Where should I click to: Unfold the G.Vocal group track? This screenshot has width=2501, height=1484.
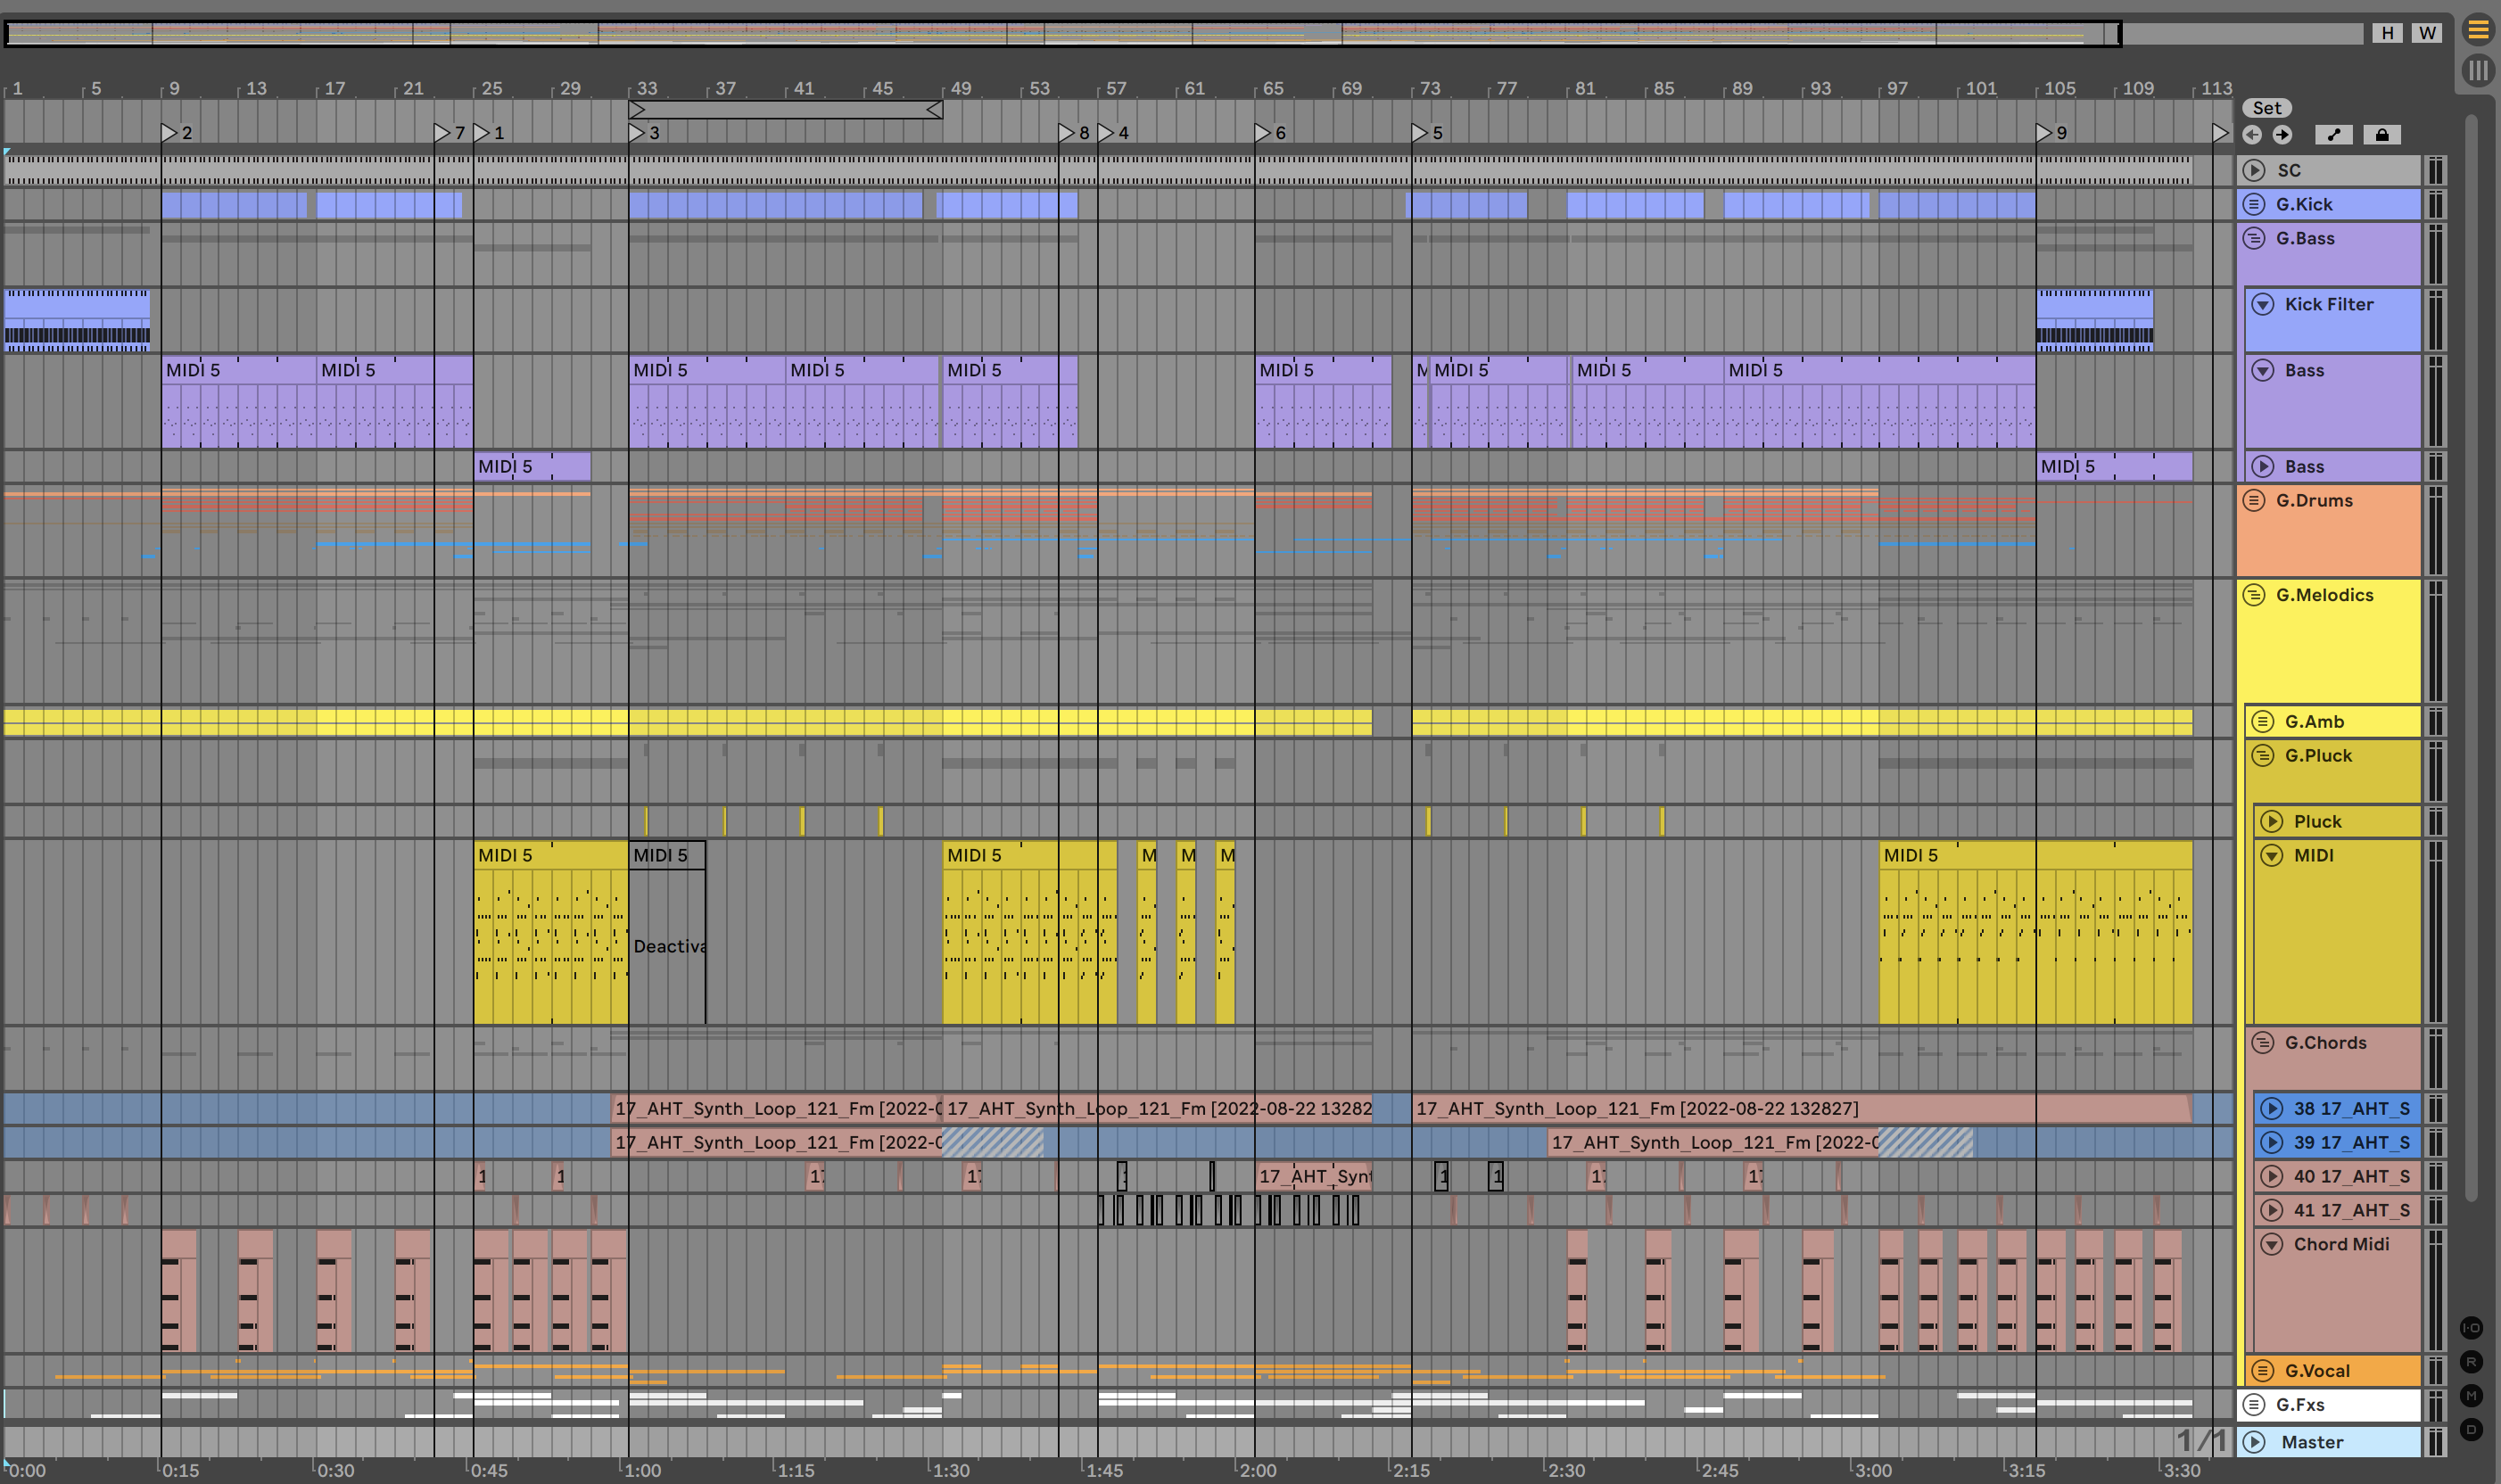coord(2262,1371)
